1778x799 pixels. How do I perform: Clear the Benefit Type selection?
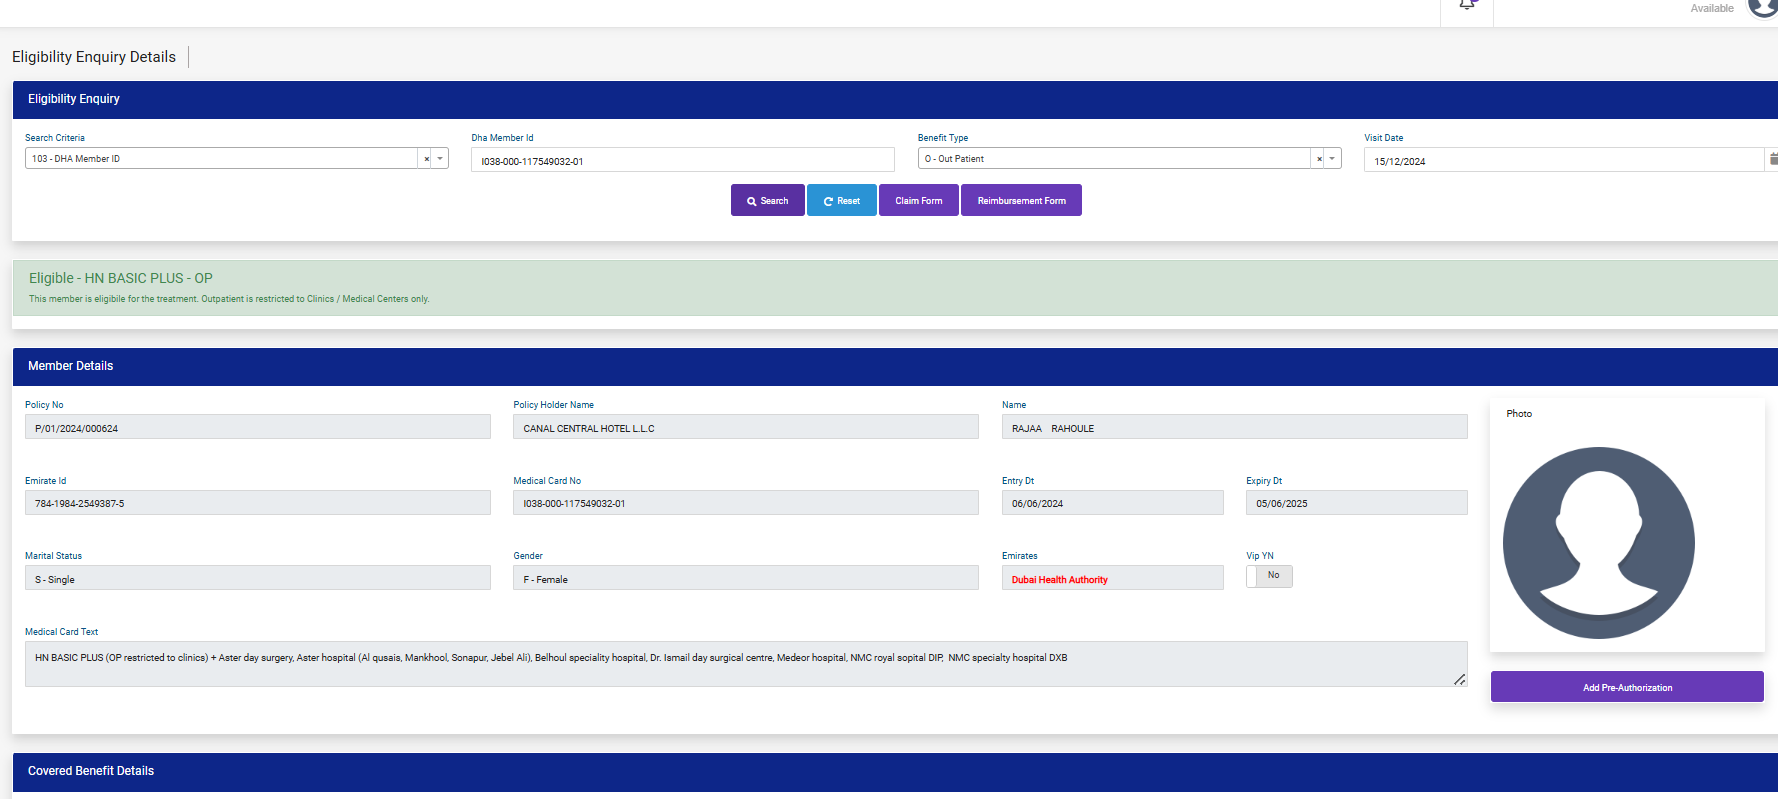[1319, 159]
